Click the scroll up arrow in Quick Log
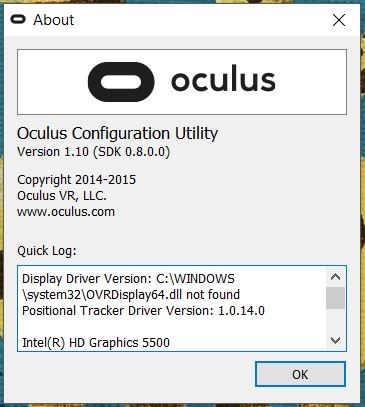Image resolution: width=365 pixels, height=407 pixels. tap(335, 277)
